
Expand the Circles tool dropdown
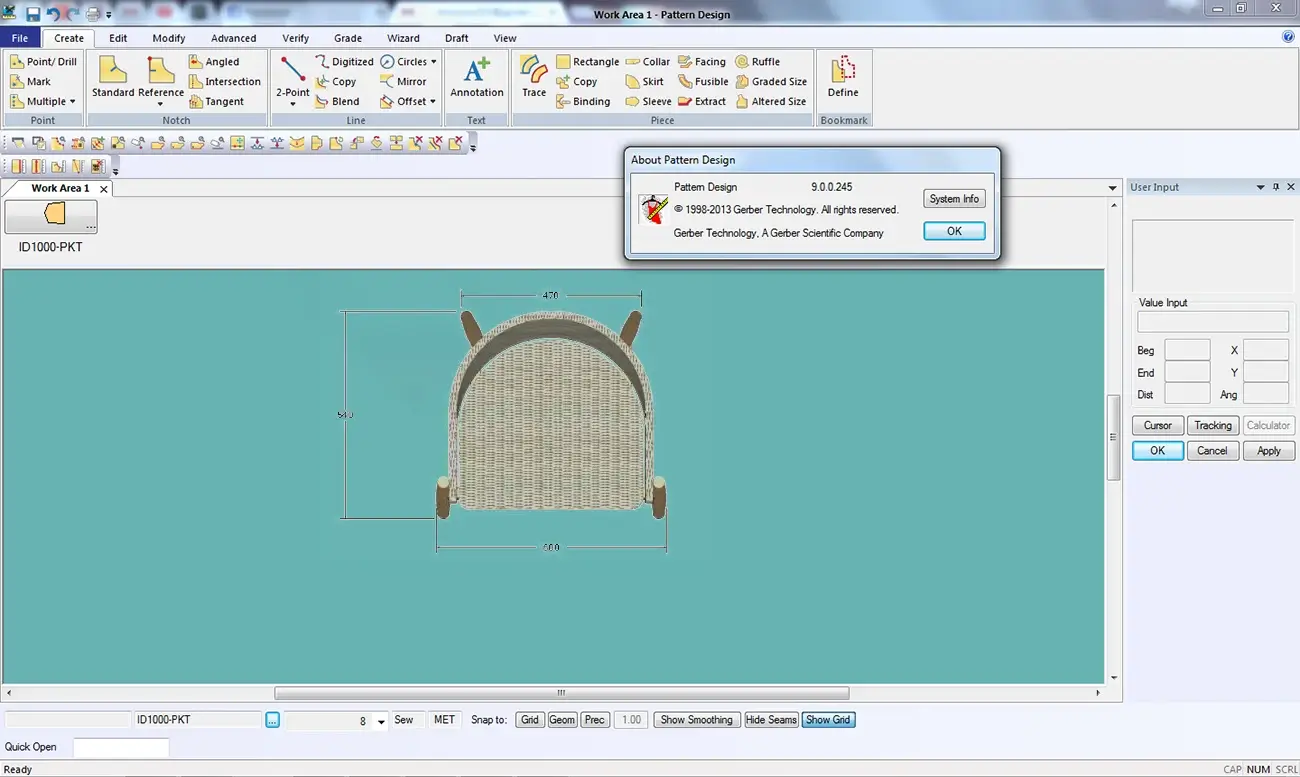click(x=434, y=61)
